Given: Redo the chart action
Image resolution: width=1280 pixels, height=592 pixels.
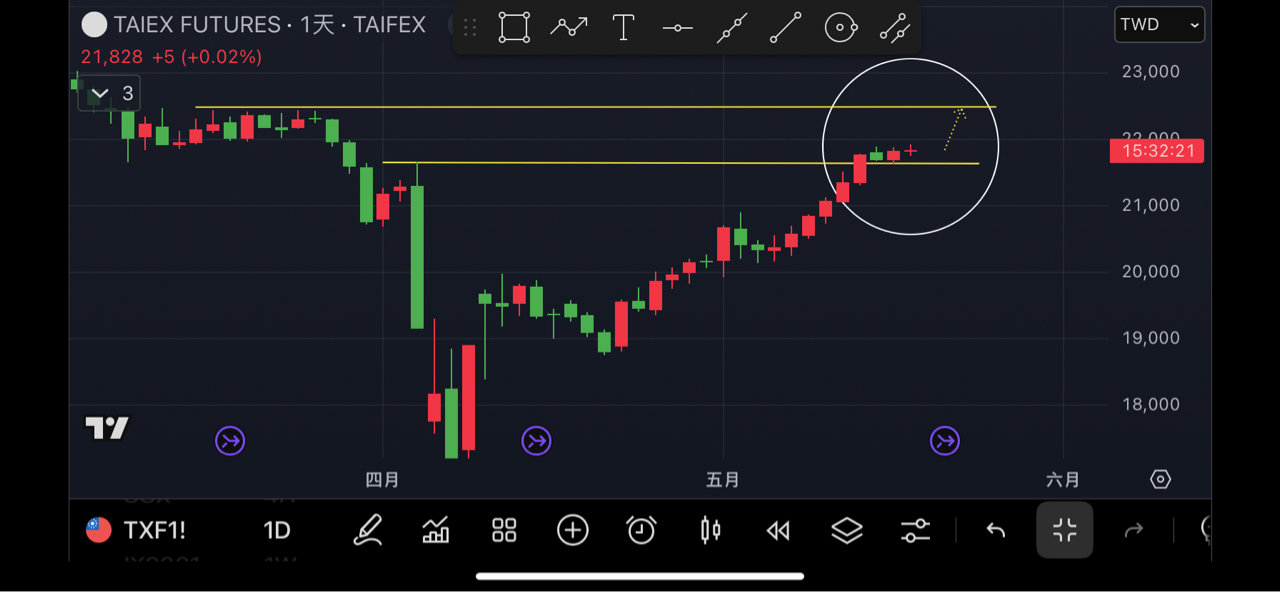Looking at the screenshot, I should [1133, 530].
